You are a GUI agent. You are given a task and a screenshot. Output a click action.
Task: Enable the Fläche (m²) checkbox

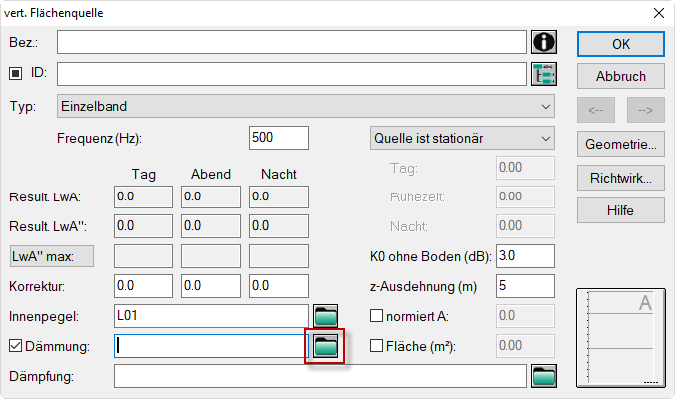376,346
